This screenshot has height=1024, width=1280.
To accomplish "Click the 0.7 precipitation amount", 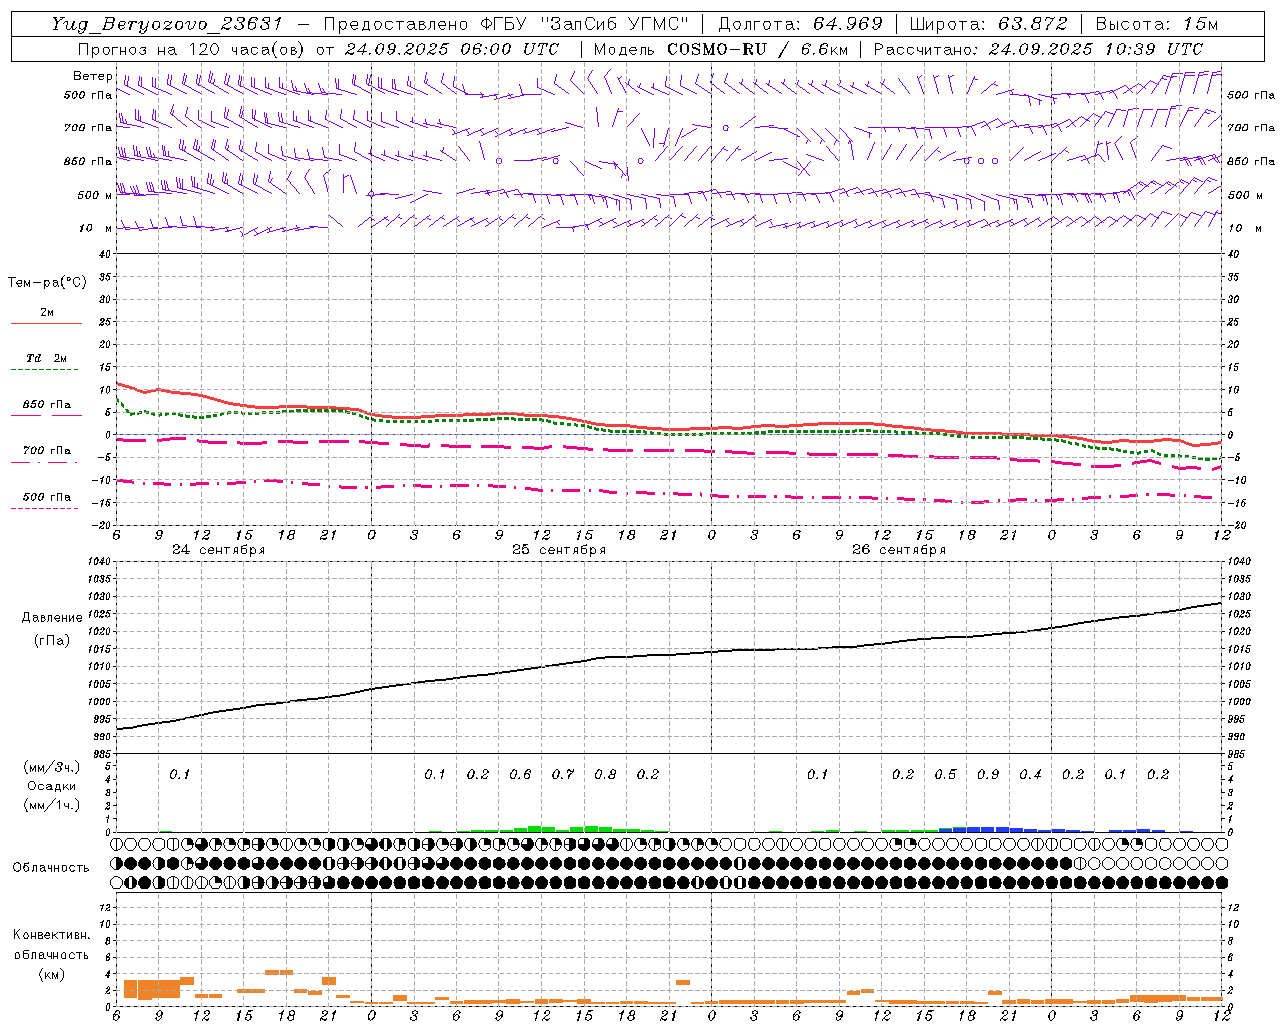I will point(563,774).
